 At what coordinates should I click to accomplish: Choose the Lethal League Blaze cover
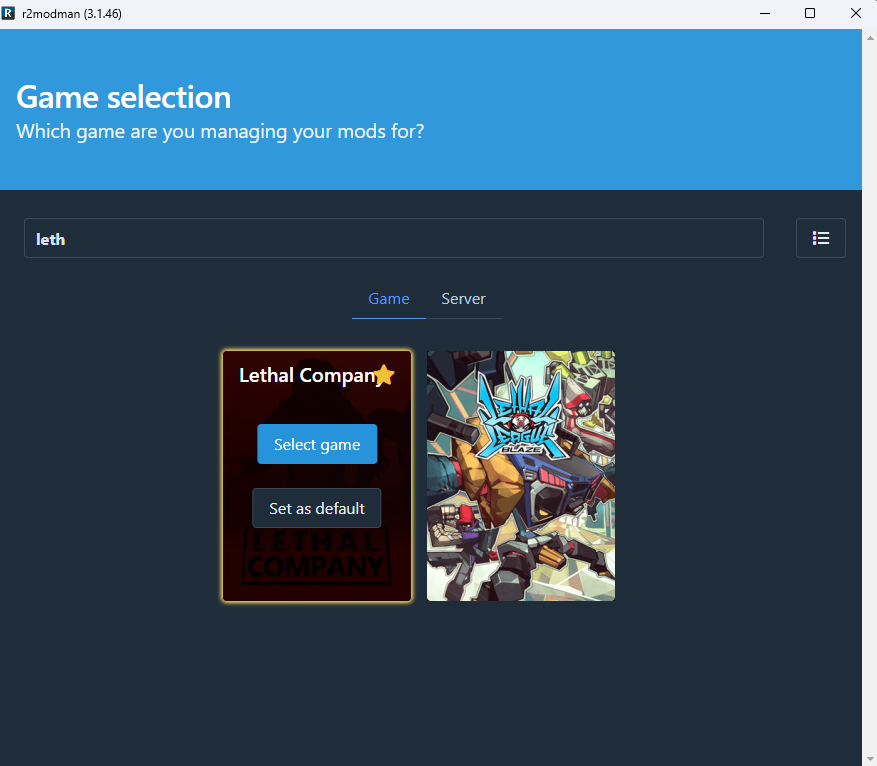pyautogui.click(x=521, y=476)
